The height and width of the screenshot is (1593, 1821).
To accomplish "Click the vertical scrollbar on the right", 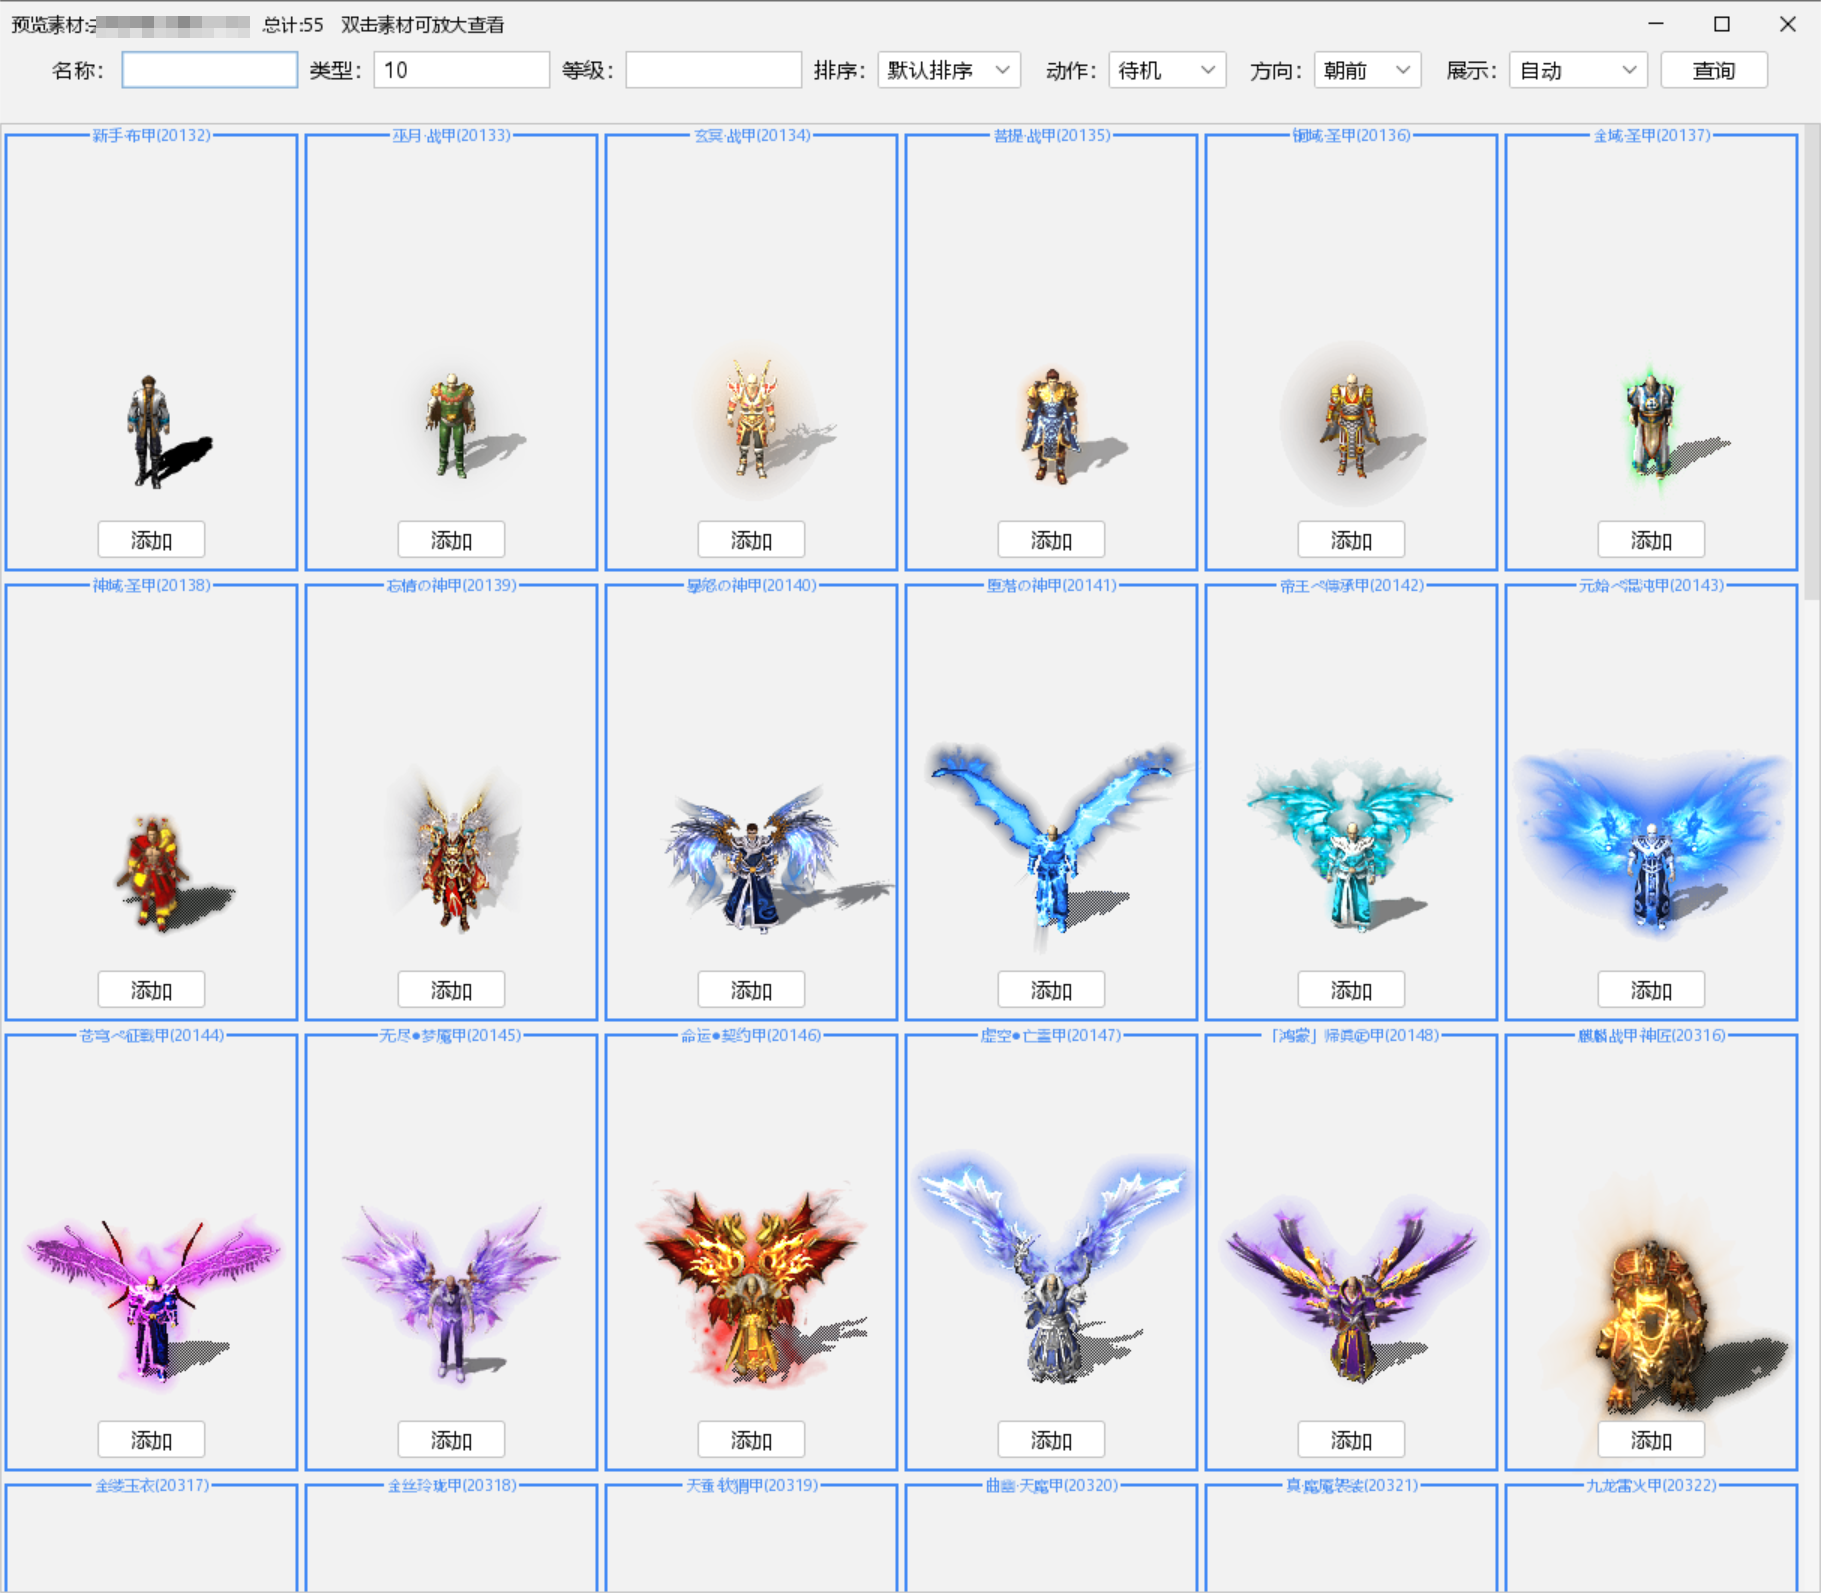I will (x=1811, y=360).
